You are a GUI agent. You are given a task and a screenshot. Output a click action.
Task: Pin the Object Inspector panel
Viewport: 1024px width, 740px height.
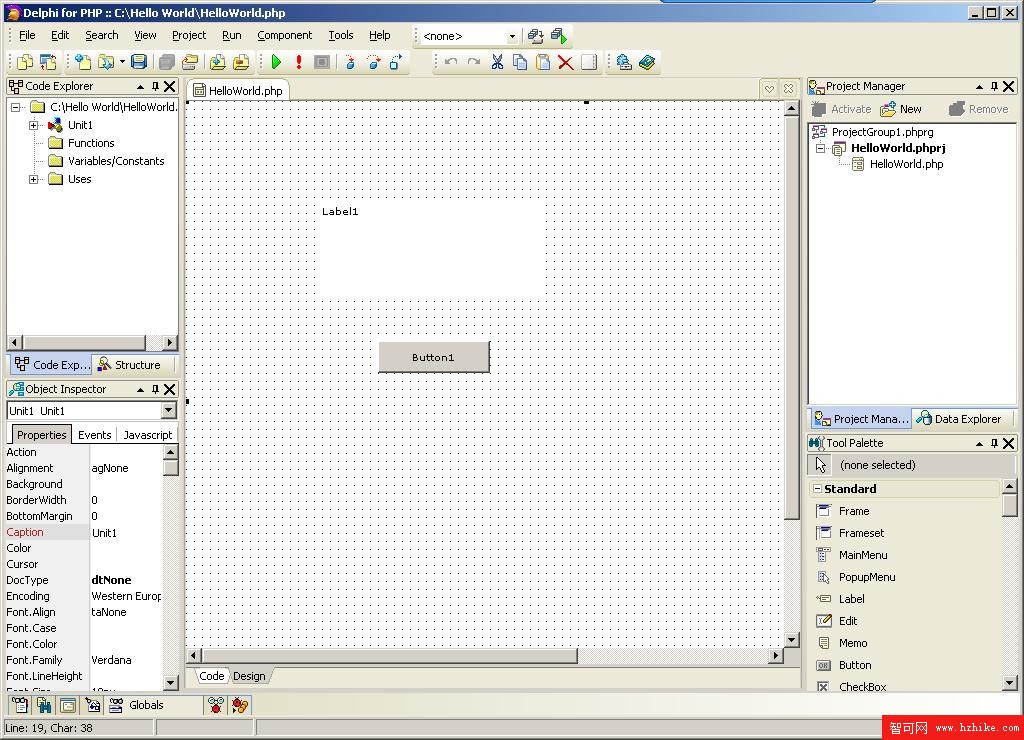pyautogui.click(x=155, y=389)
